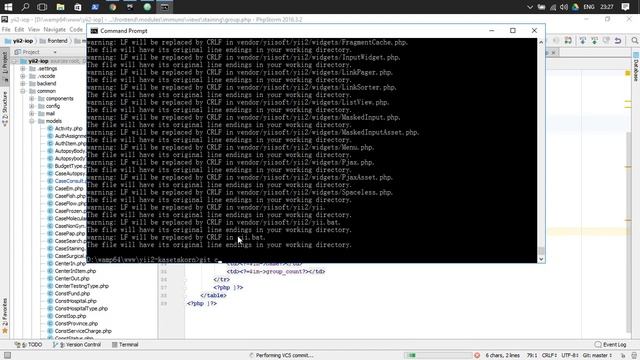This screenshot has width=640, height=360.
Task: Switch to Chrome in the taskbar
Action: pos(113,7)
